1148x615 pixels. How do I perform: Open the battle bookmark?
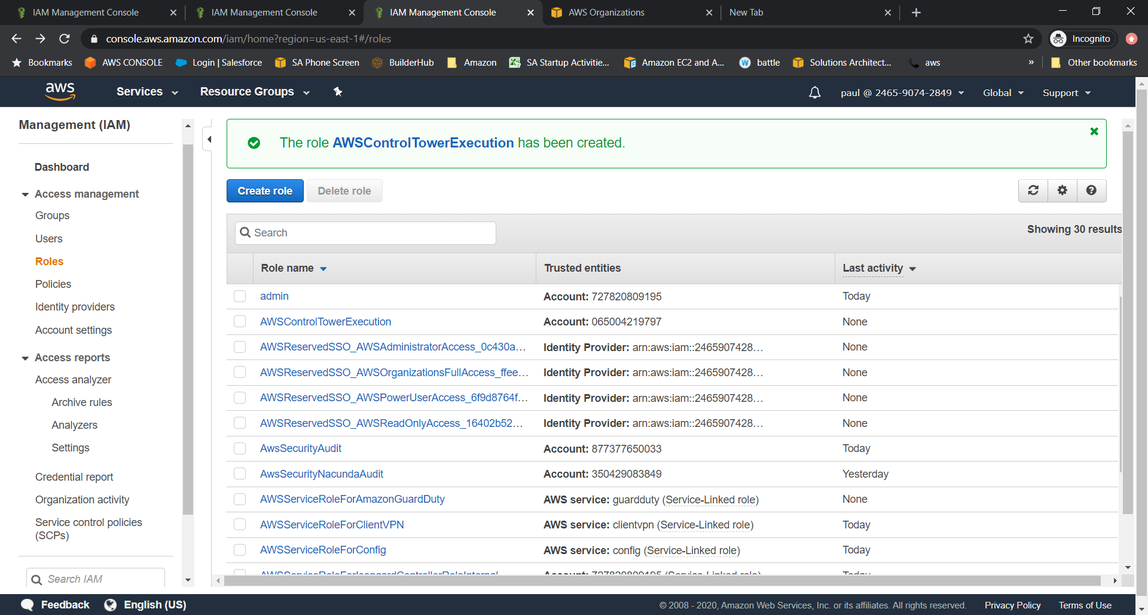click(760, 62)
